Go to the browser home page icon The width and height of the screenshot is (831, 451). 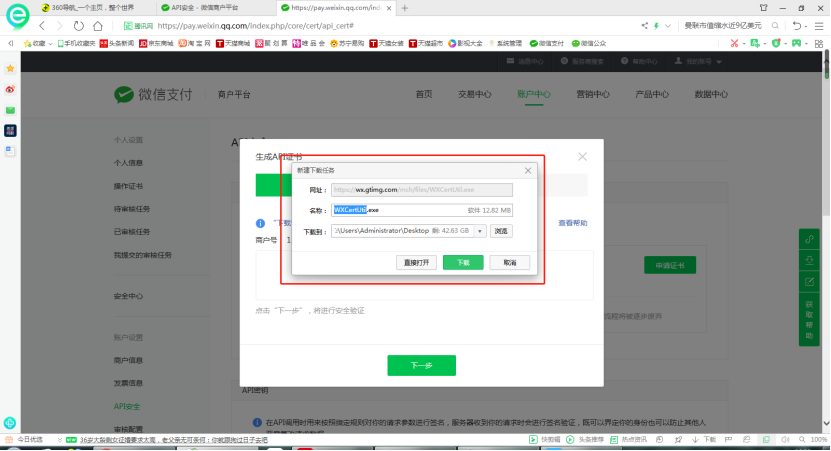coord(98,25)
